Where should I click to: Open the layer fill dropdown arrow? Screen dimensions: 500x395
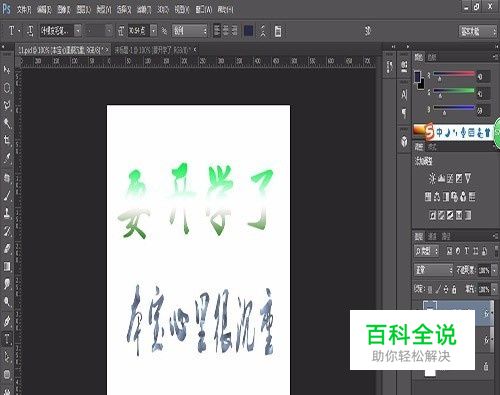click(494, 289)
